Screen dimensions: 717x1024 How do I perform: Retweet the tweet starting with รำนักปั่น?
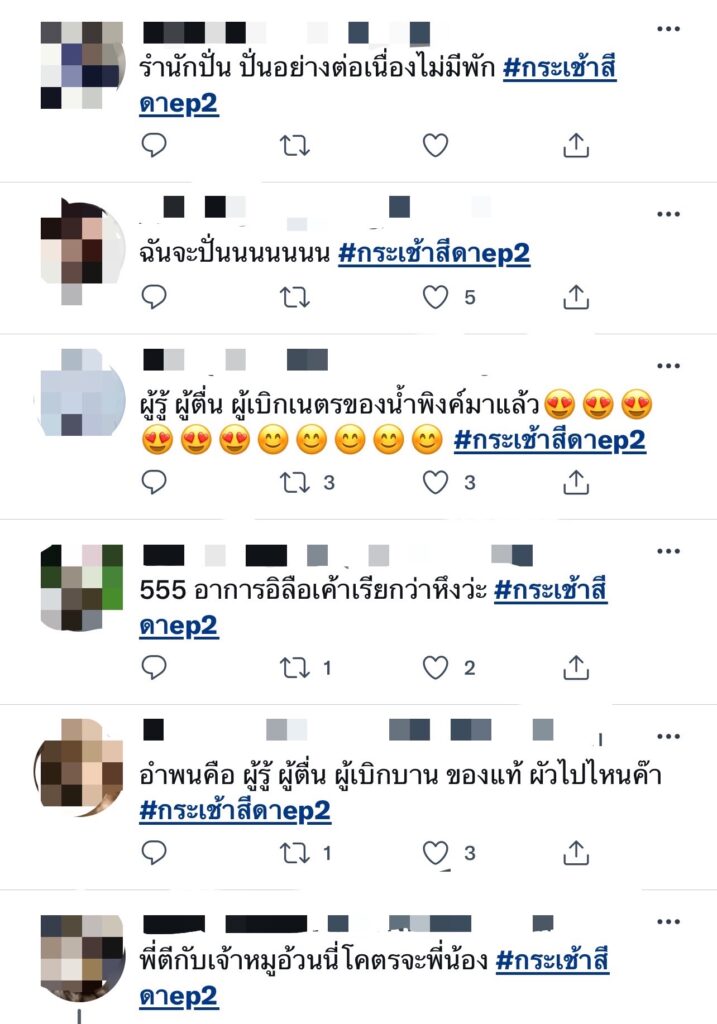pos(295,146)
